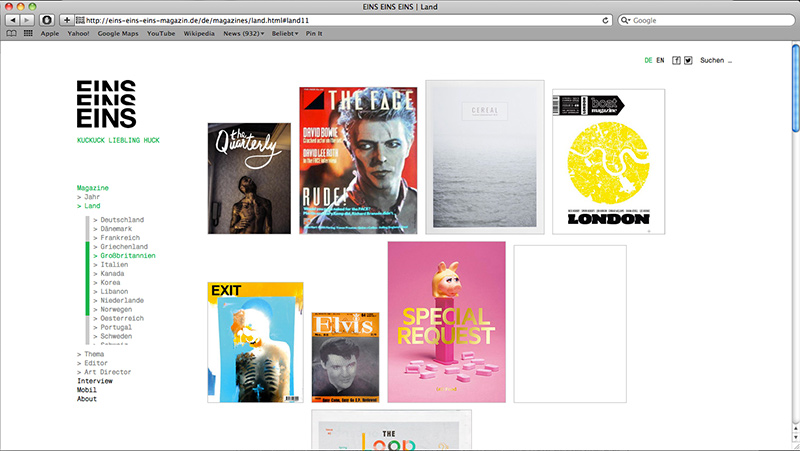Select Libanon in the country list
The image size is (800, 451).
[x=111, y=291]
